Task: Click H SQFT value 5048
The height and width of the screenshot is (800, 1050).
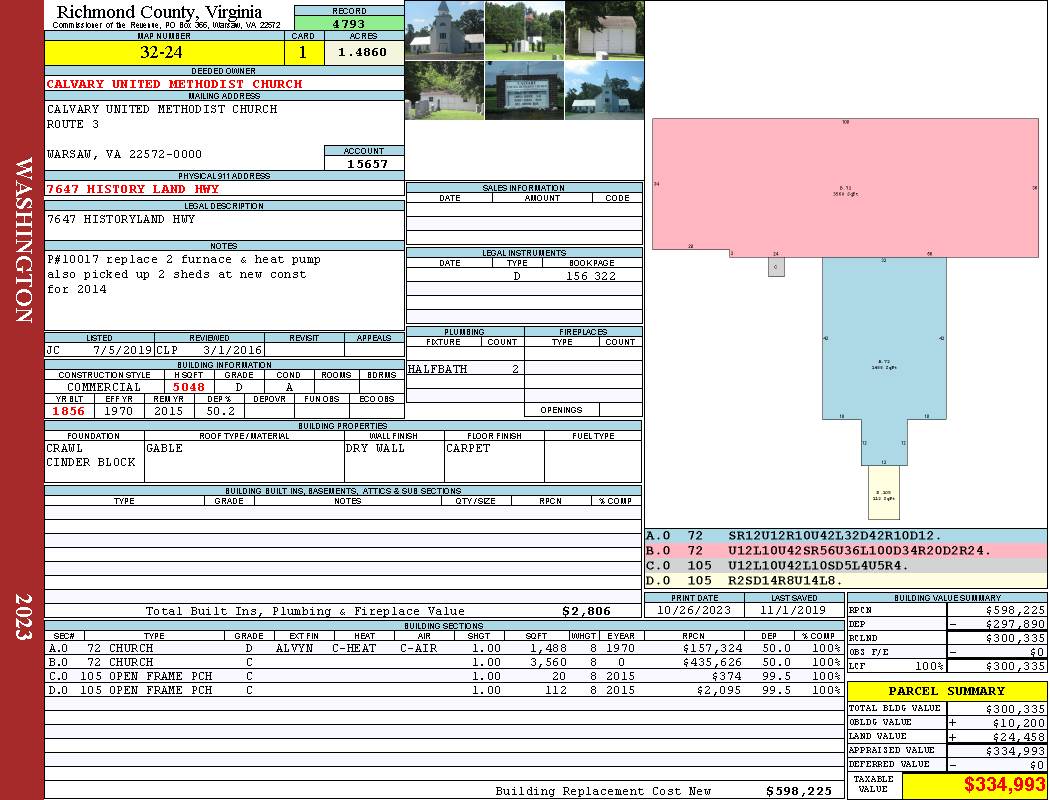Action: (189, 387)
